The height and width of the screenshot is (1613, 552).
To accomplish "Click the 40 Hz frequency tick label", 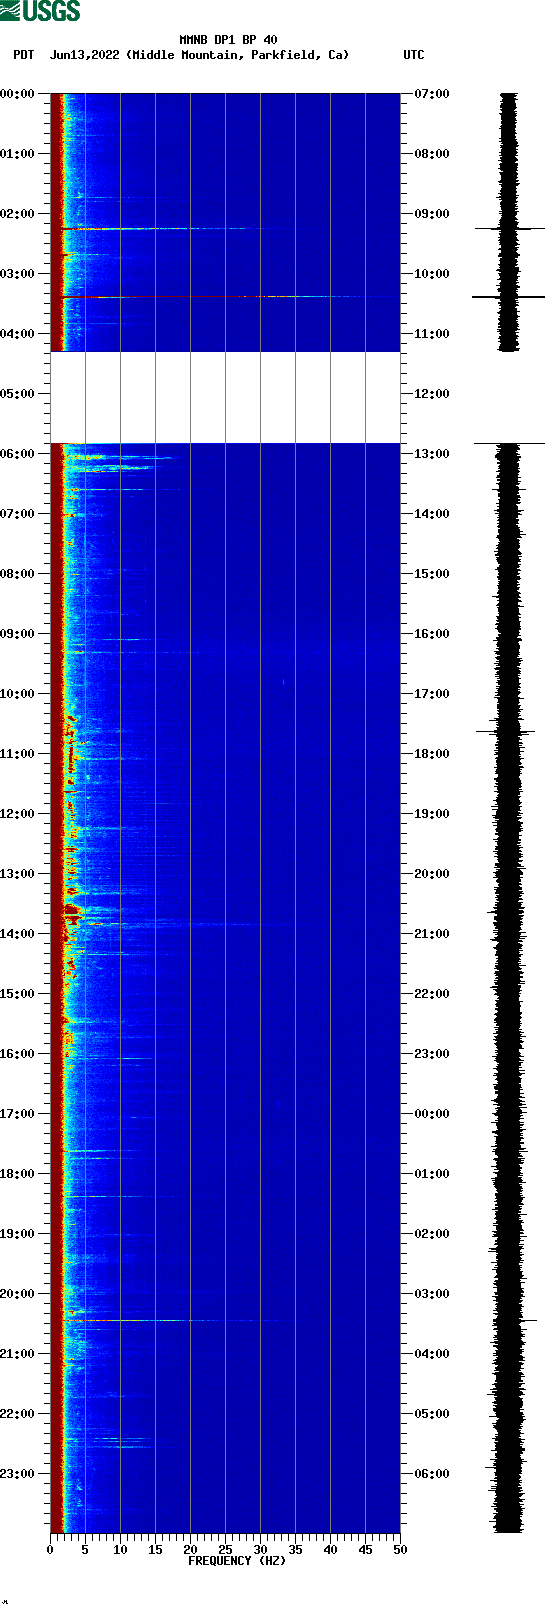I will (x=330, y=1550).
